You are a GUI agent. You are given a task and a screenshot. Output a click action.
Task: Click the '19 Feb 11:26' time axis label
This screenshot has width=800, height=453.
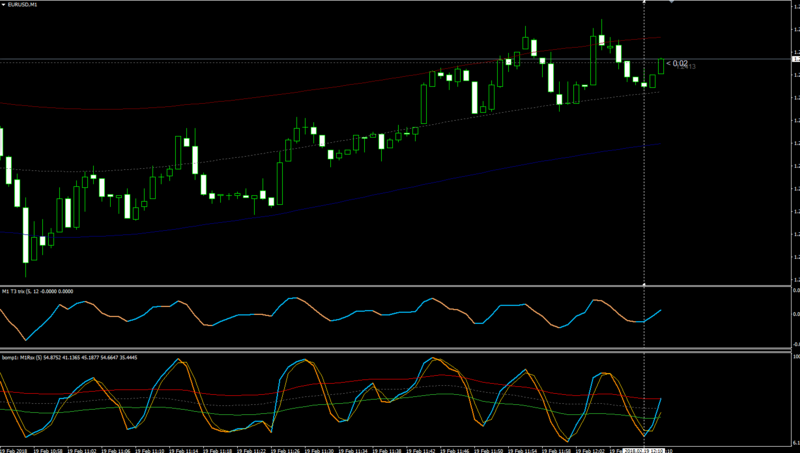tap(285, 450)
